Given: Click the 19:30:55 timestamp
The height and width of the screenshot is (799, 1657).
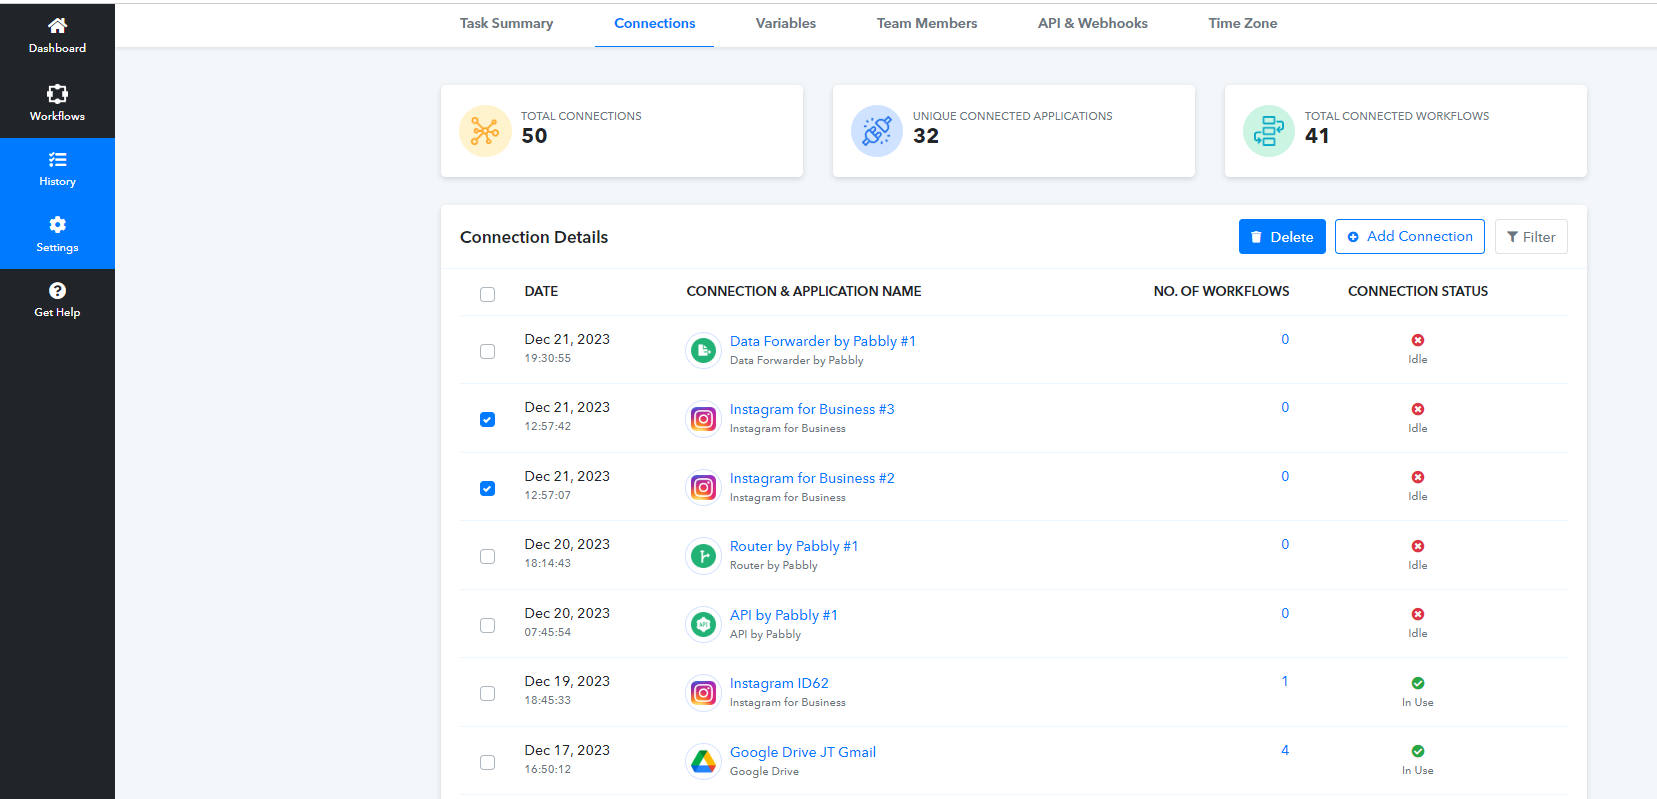Looking at the screenshot, I should pos(548,358).
